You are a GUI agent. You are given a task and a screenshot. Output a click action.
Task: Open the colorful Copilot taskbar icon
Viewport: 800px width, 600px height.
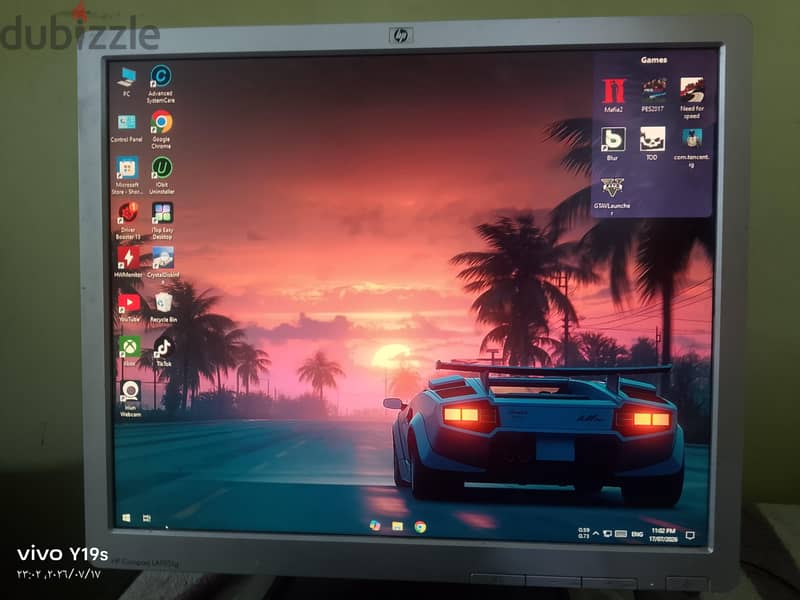pos(375,526)
